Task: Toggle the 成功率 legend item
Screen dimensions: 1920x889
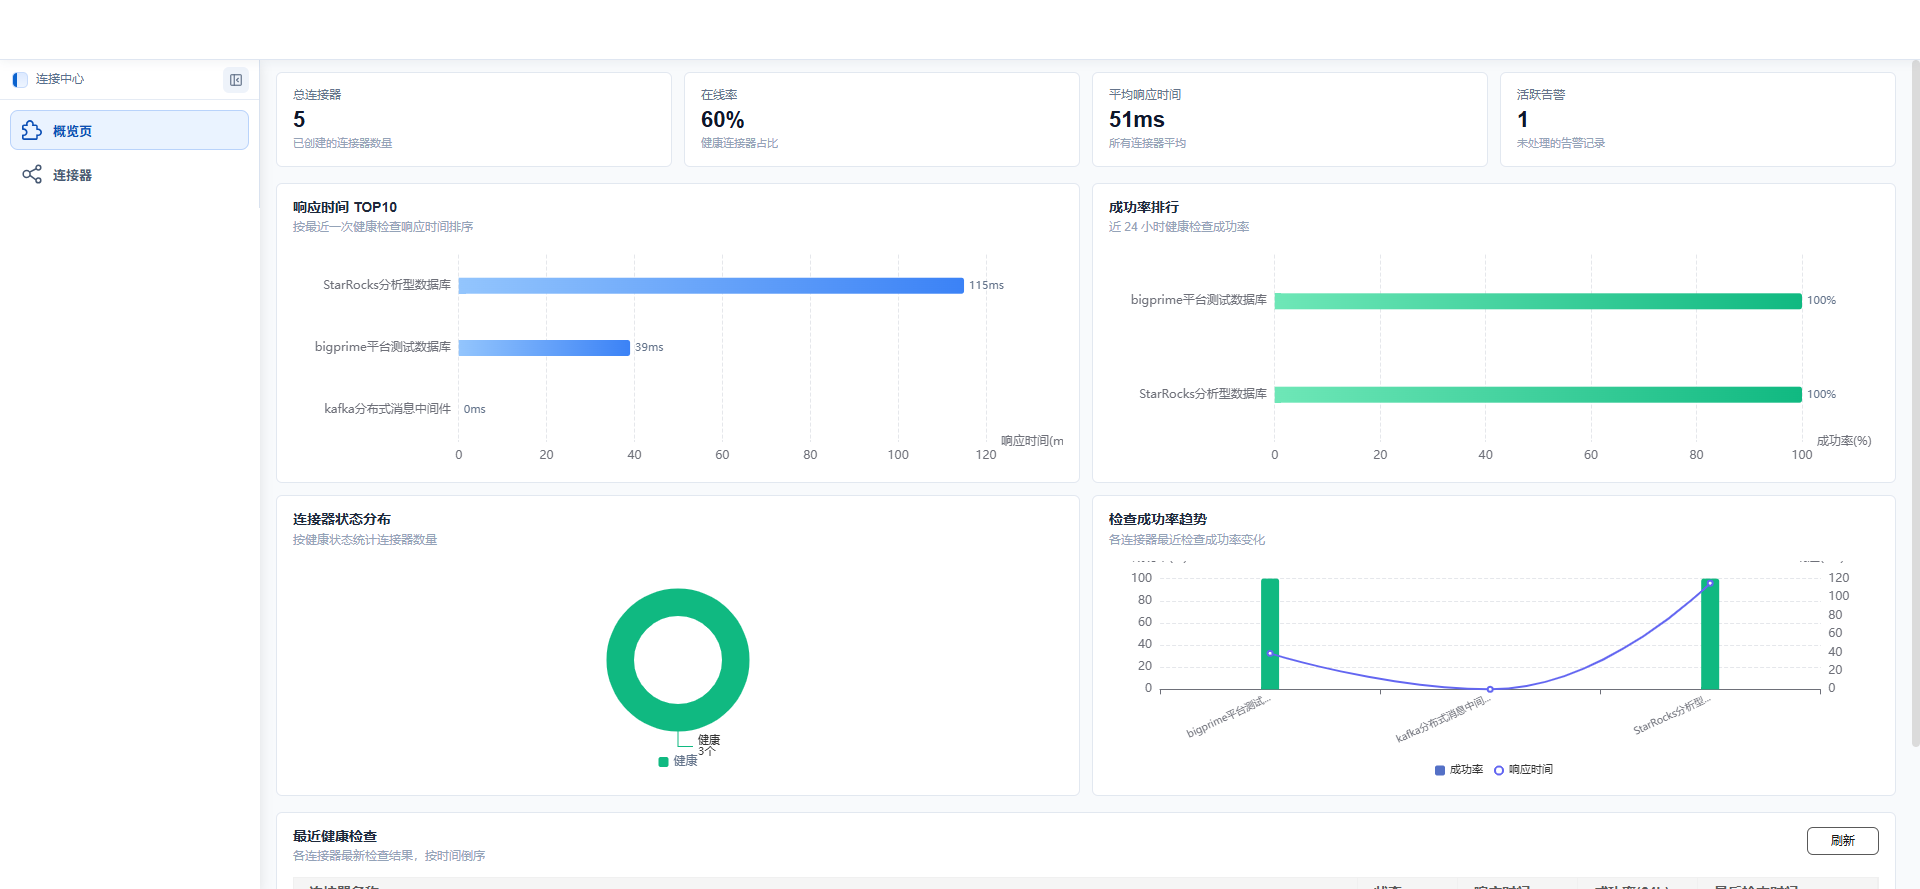Action: pos(1459,770)
